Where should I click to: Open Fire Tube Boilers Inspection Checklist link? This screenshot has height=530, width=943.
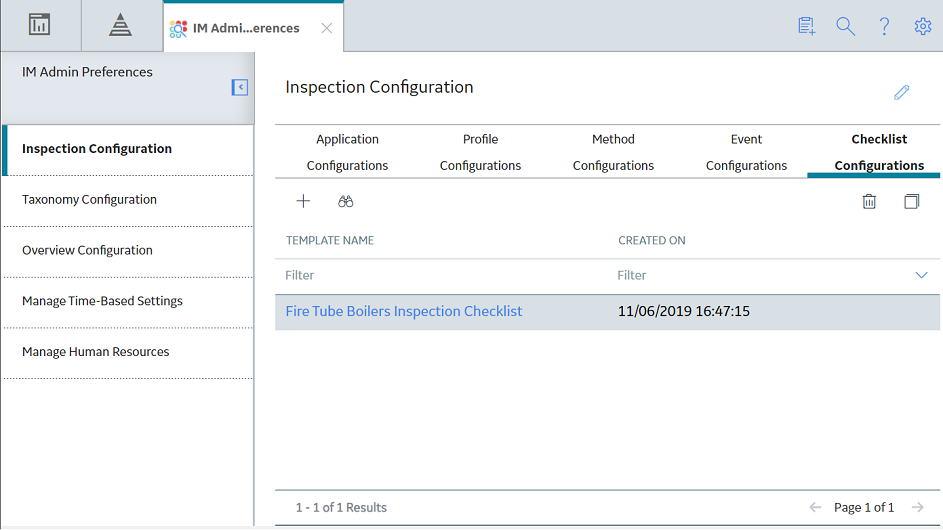404,311
